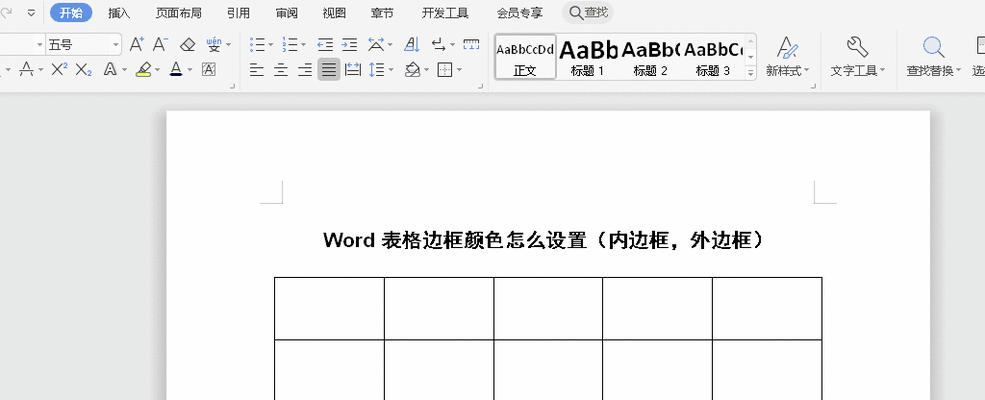Open the phonetic guide (wén) tool
The height and width of the screenshot is (400, 985).
(214, 45)
